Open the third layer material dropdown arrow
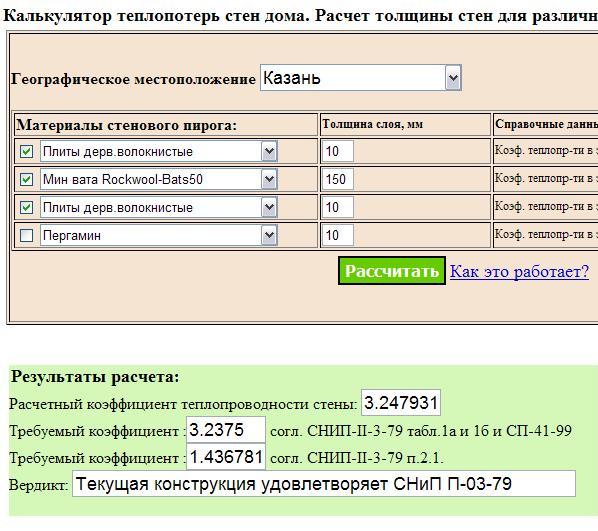The height and width of the screenshot is (531, 598). point(269,208)
